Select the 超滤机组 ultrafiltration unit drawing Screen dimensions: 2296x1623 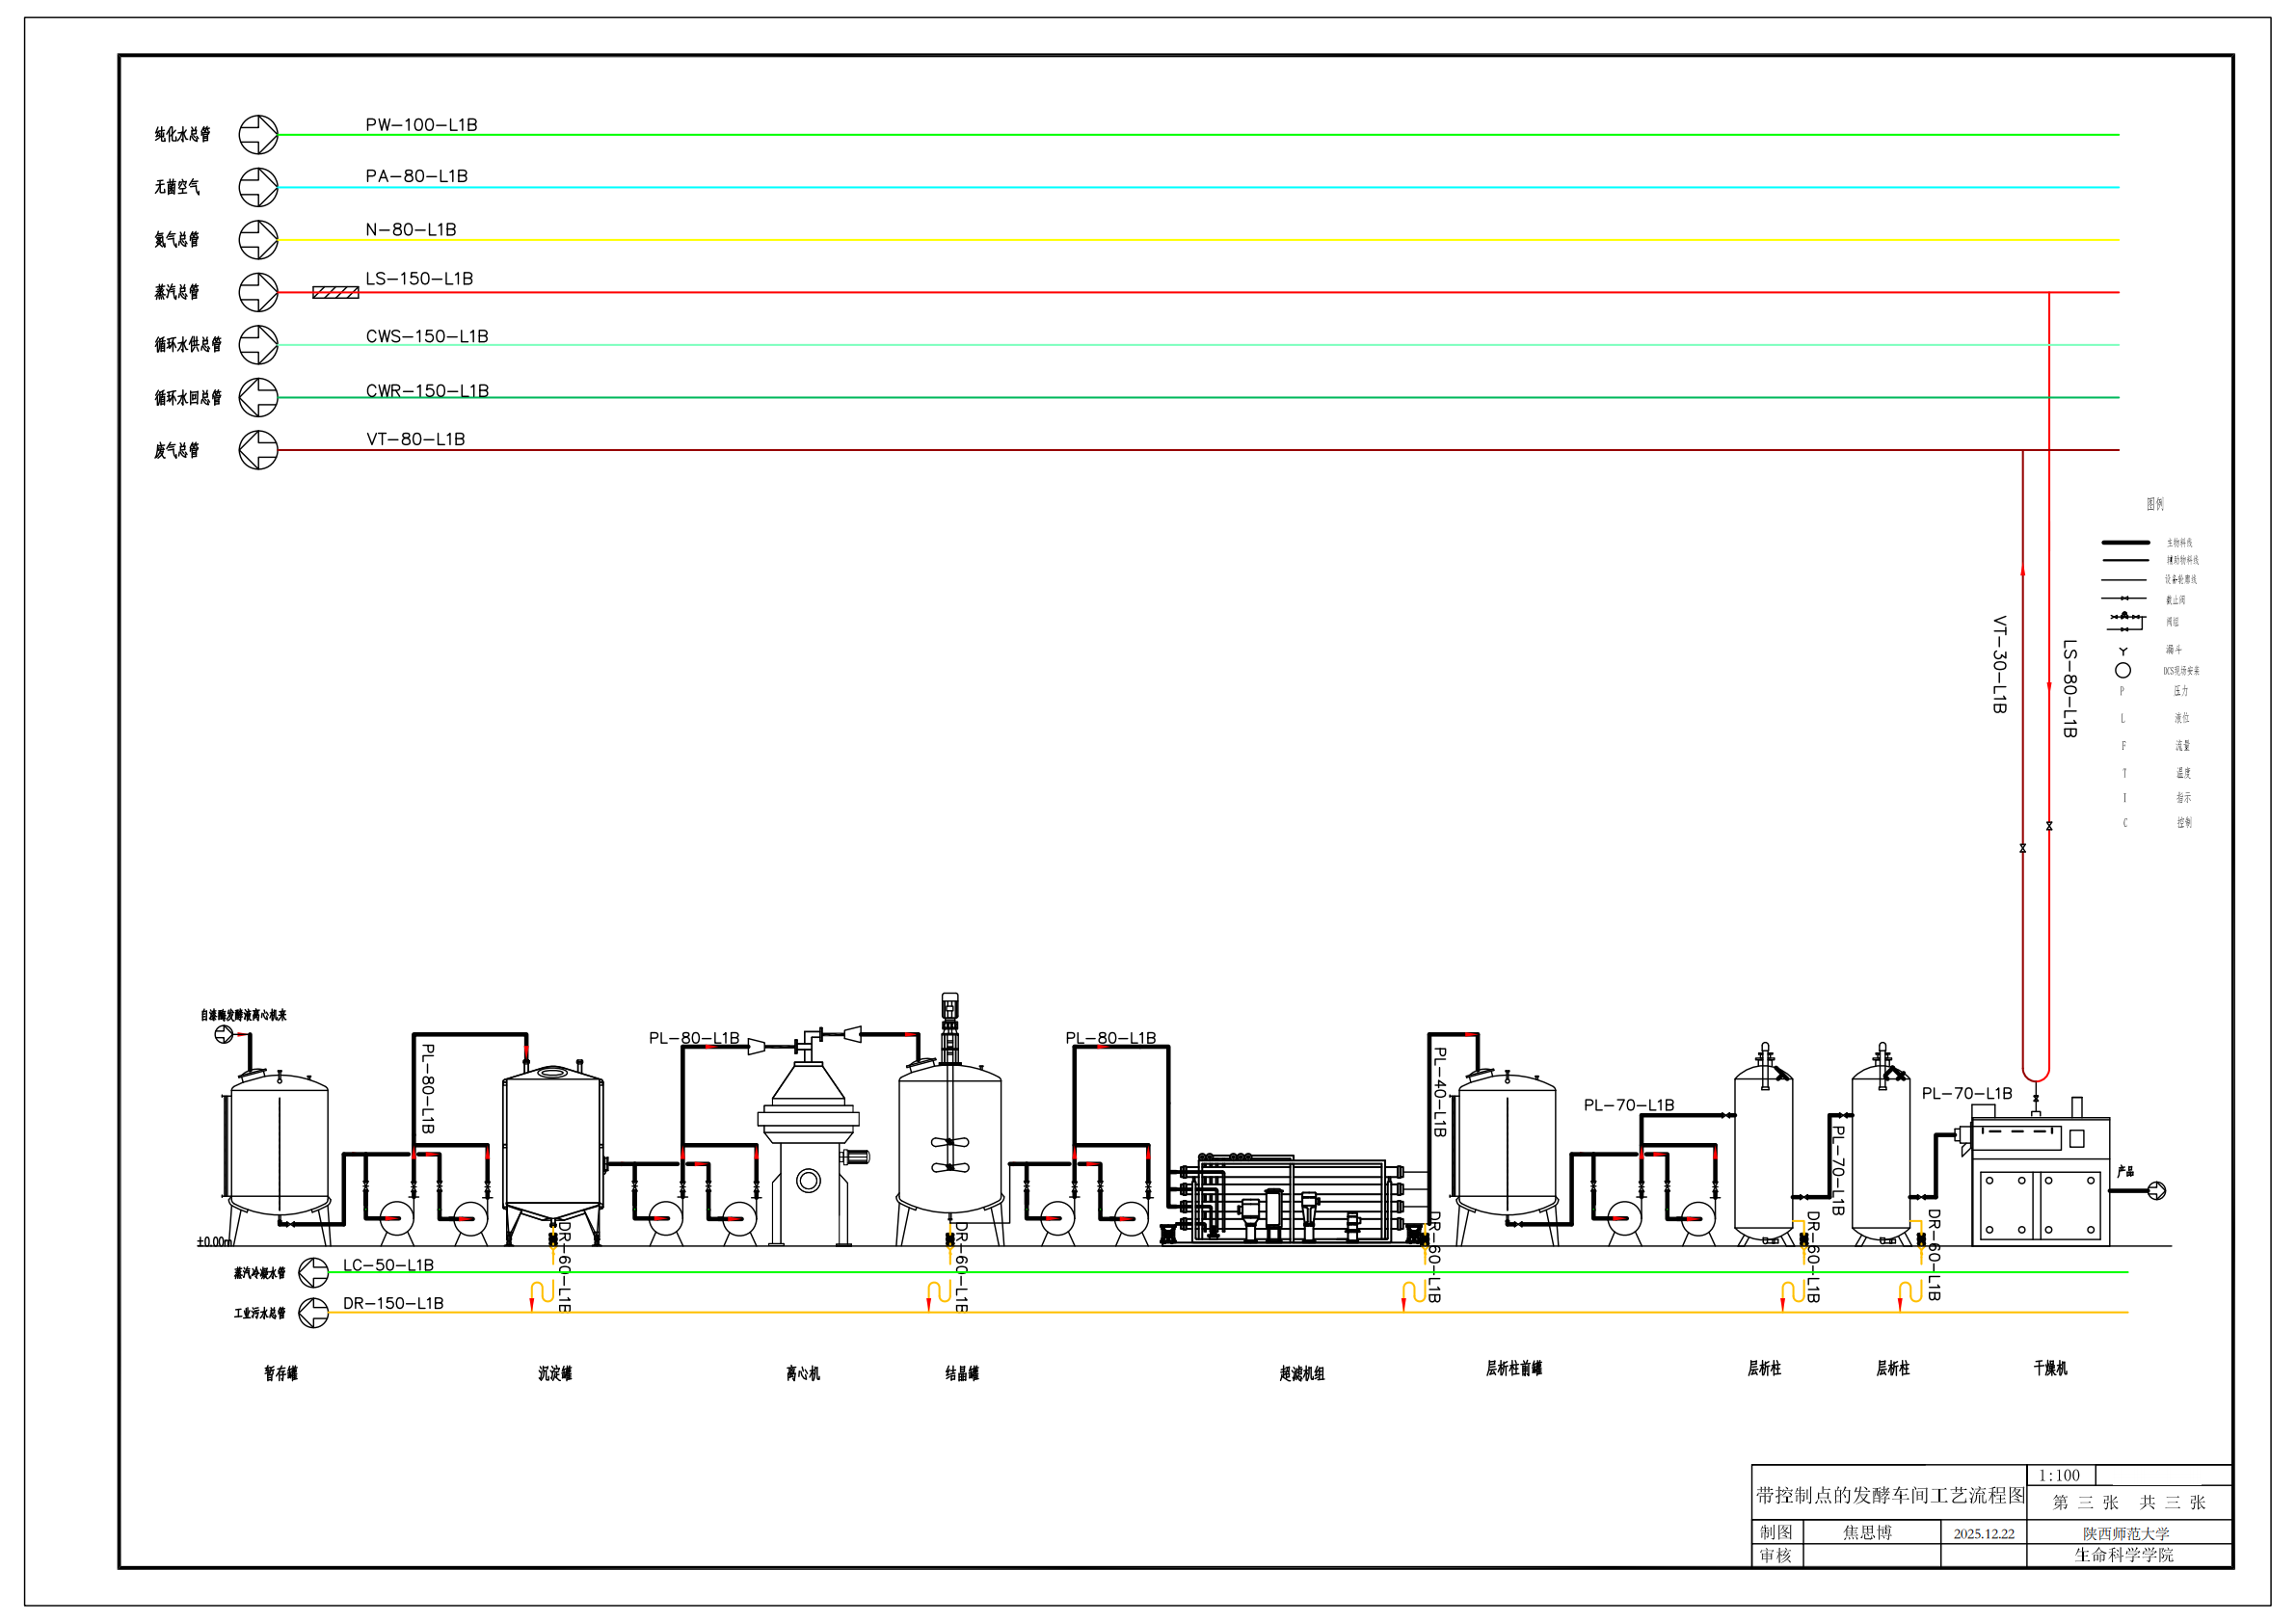[1292, 1200]
